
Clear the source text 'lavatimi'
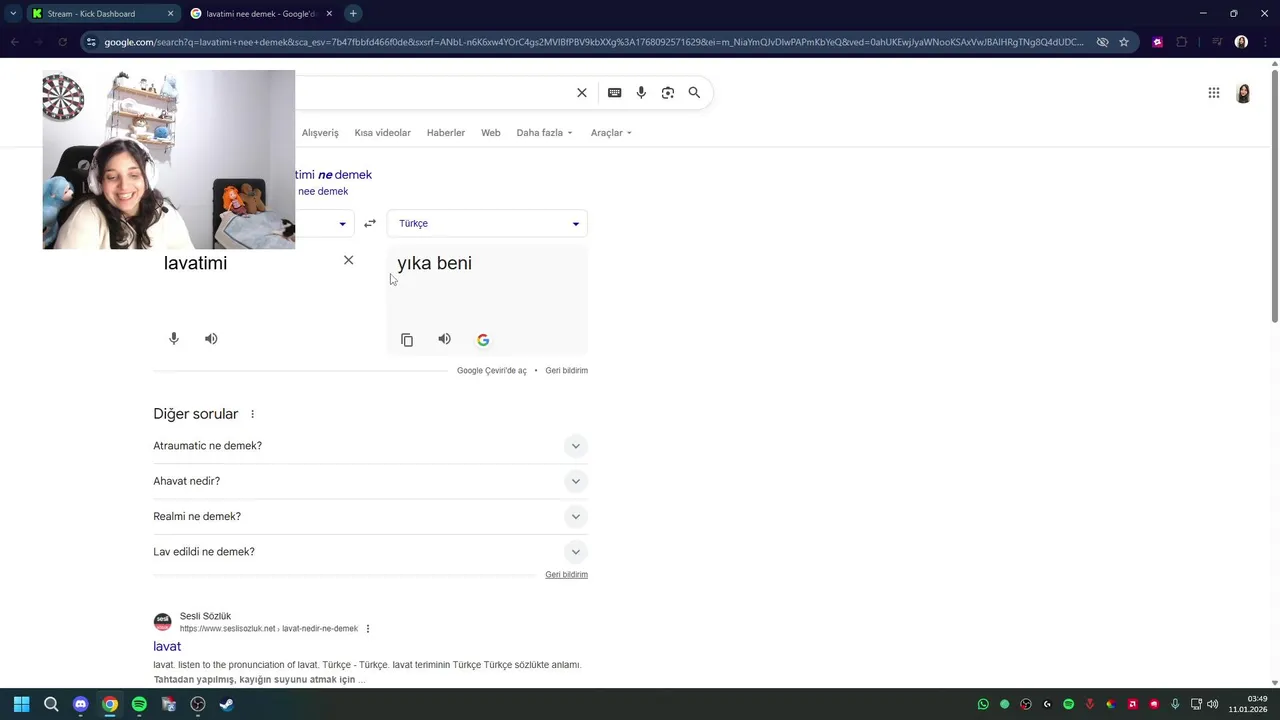tap(348, 260)
